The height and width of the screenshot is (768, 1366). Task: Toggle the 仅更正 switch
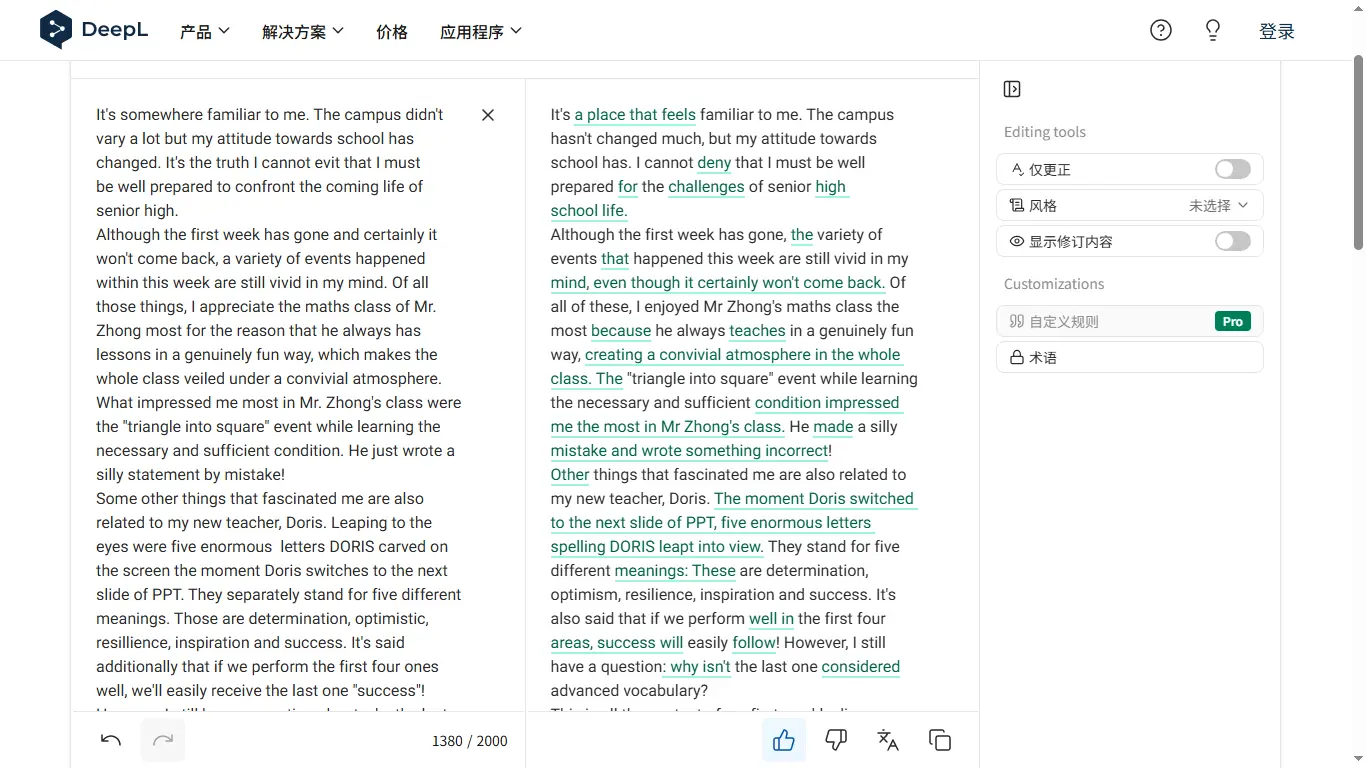pyautogui.click(x=1232, y=169)
